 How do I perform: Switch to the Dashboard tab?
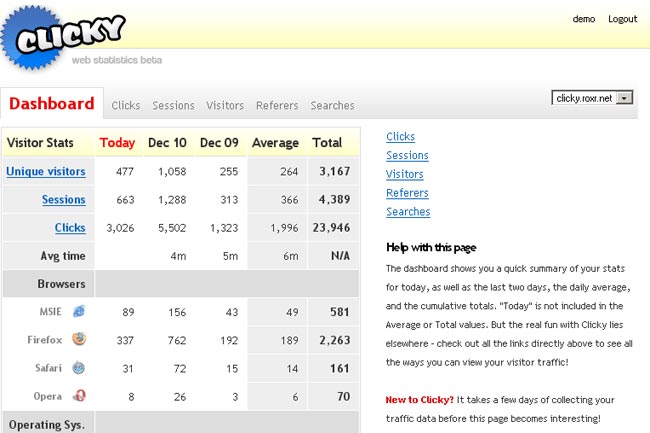(51, 104)
